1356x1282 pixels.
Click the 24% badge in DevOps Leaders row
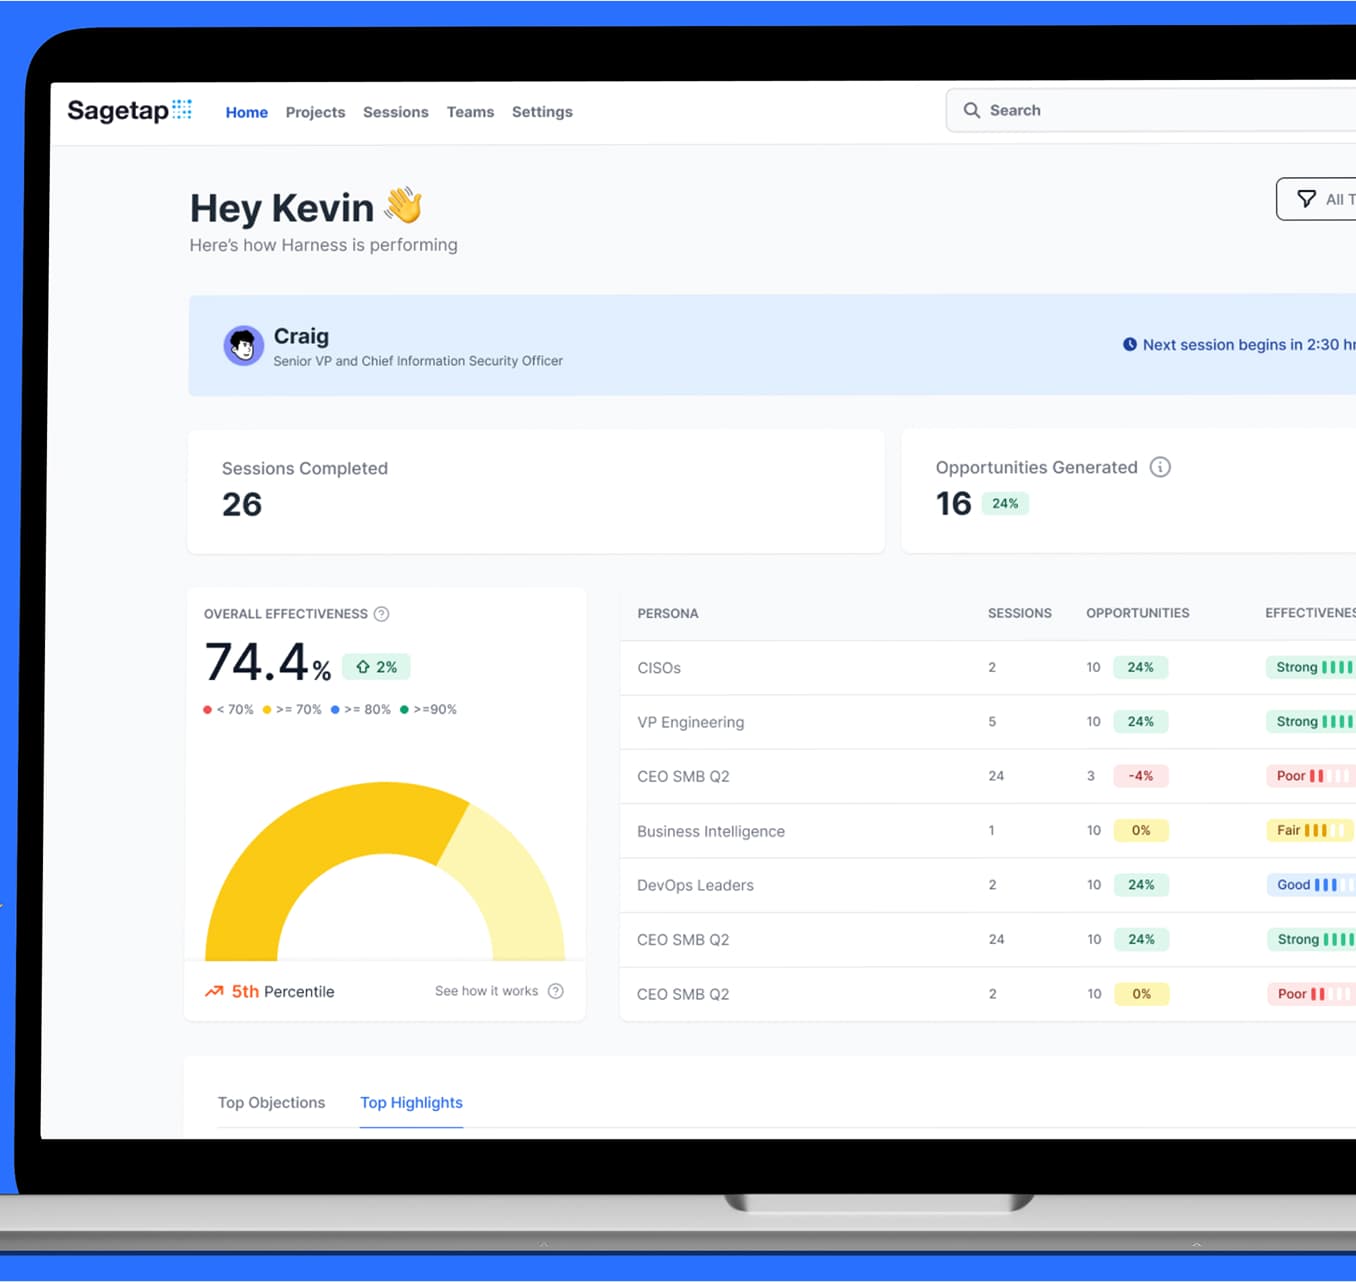(x=1141, y=885)
